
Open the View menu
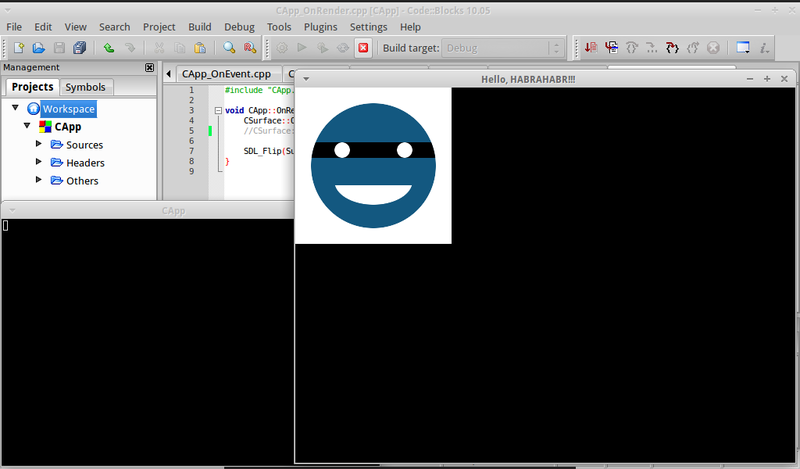[76, 27]
